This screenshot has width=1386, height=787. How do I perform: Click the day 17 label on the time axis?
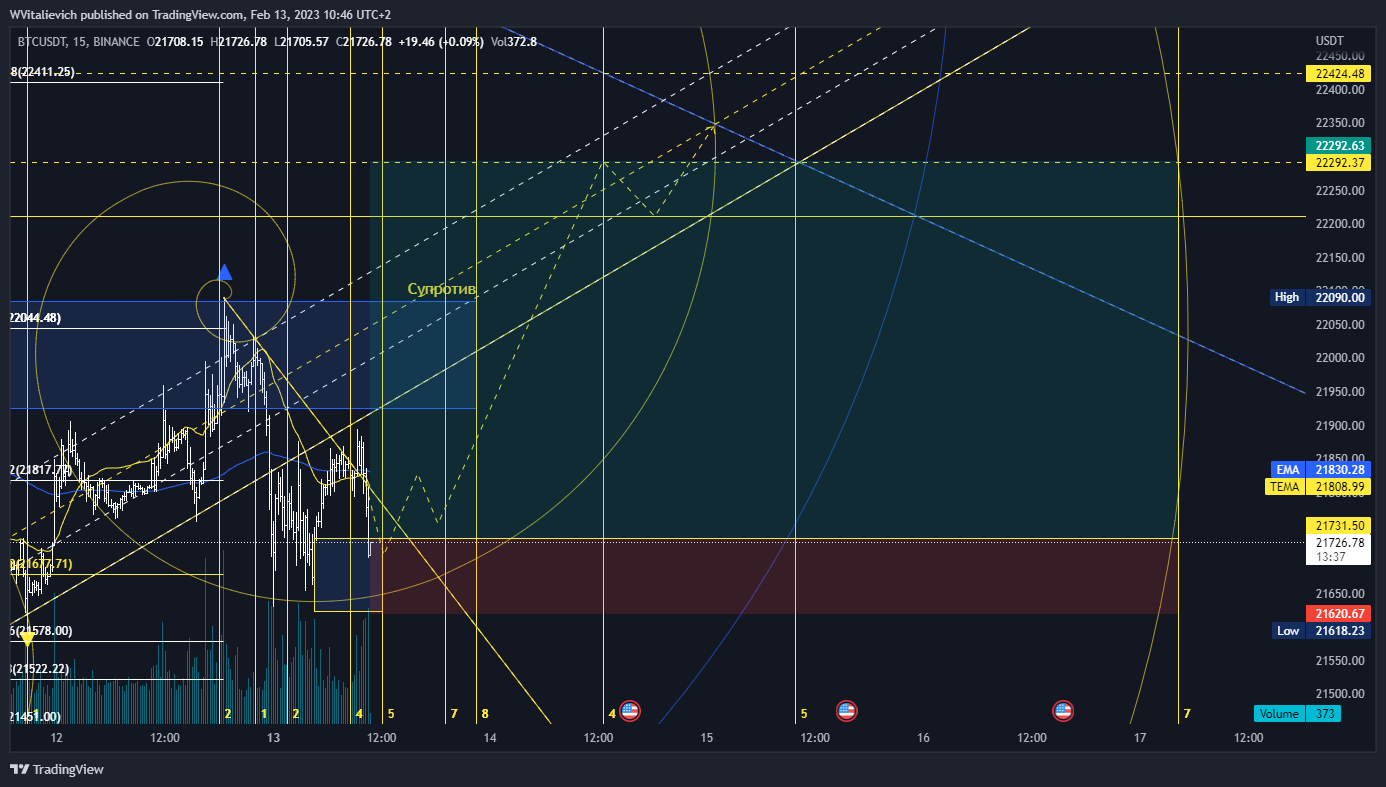click(x=1140, y=738)
